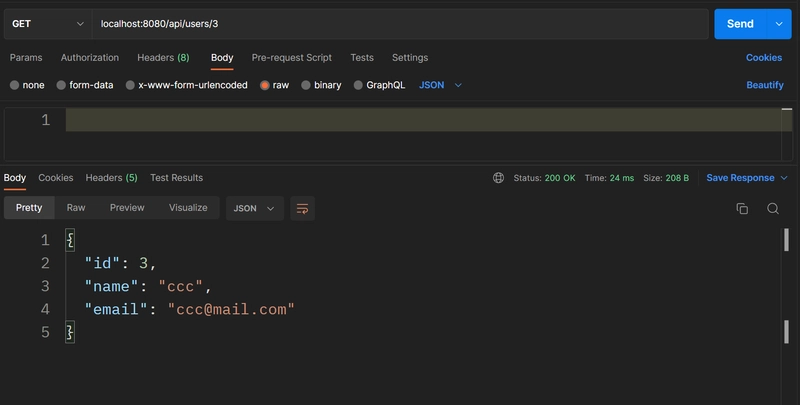The image size is (800, 405).
Task: Click the network globe icon
Action: click(x=498, y=178)
